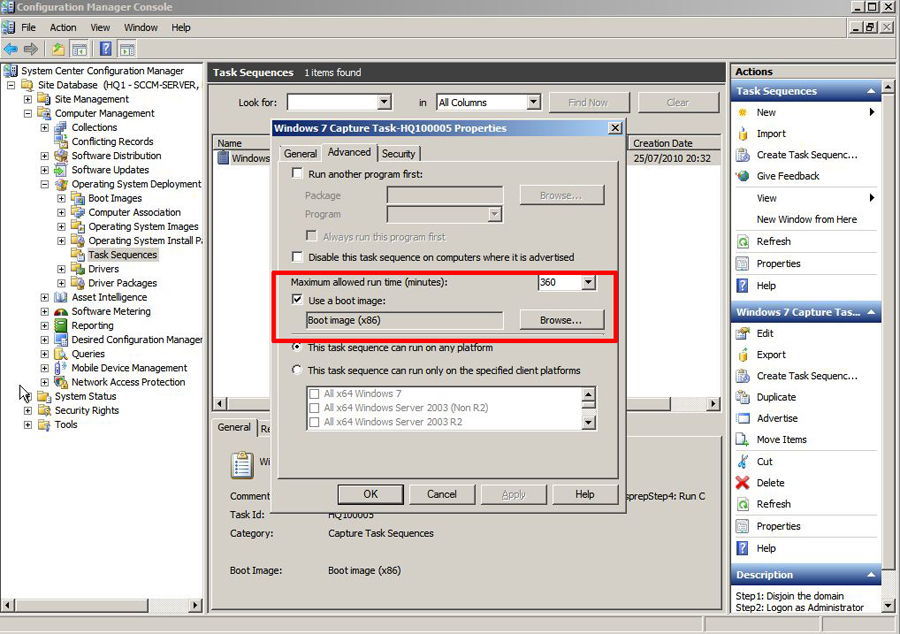Image resolution: width=900 pixels, height=634 pixels.
Task: Click the Give Feedback globe icon
Action: pos(743,176)
